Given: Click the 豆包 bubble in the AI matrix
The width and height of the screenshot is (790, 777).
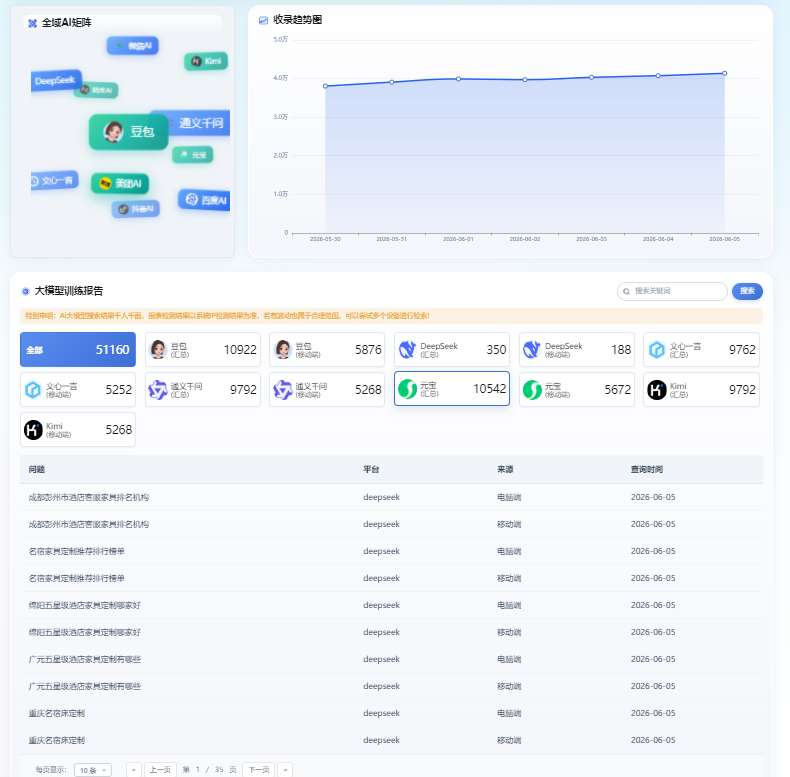Looking at the screenshot, I should point(128,132).
